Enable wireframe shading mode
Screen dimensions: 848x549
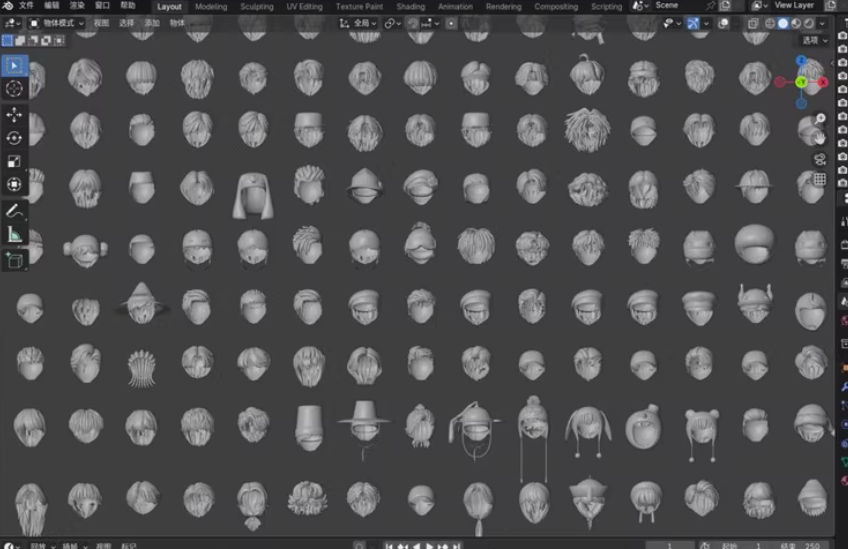(772, 23)
